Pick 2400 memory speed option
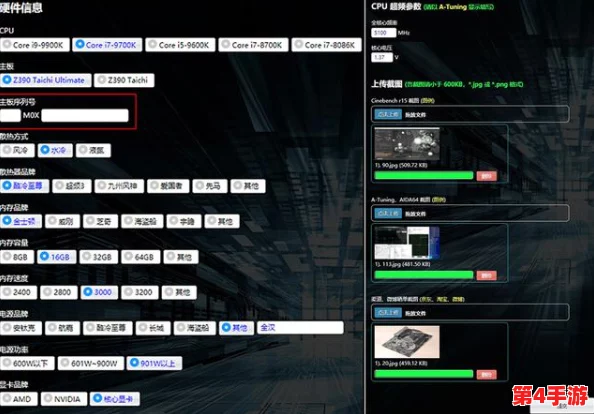The height and width of the screenshot is (414, 594). pyautogui.click(x=18, y=292)
